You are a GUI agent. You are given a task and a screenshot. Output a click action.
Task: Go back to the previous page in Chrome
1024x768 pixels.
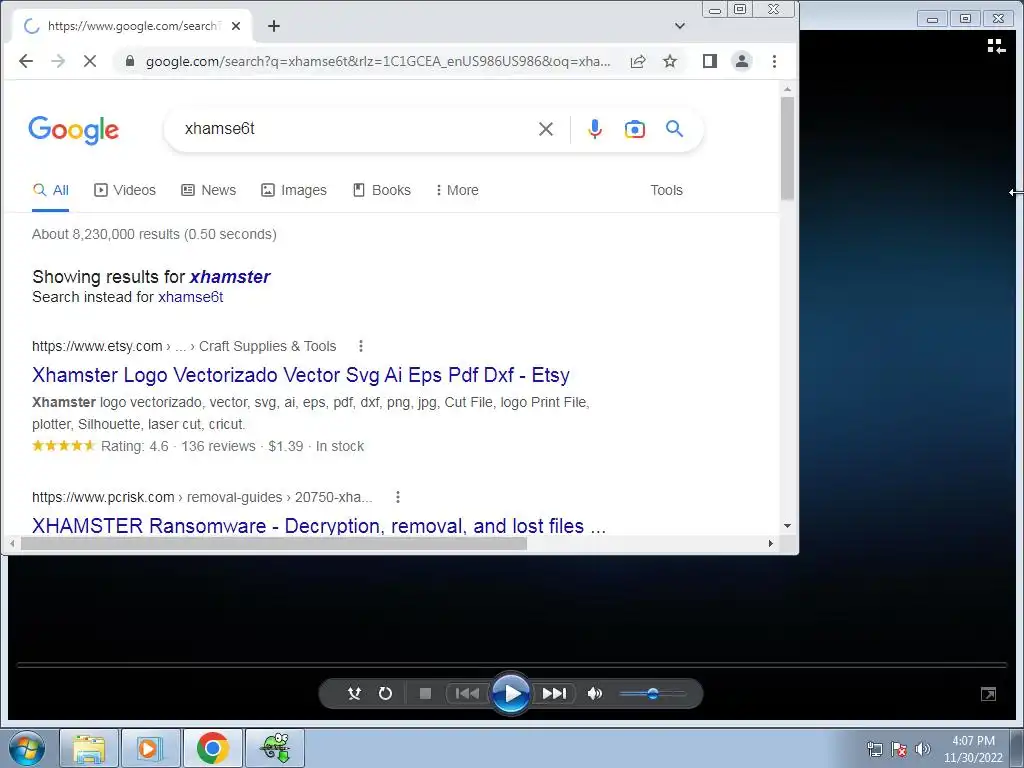pos(26,61)
